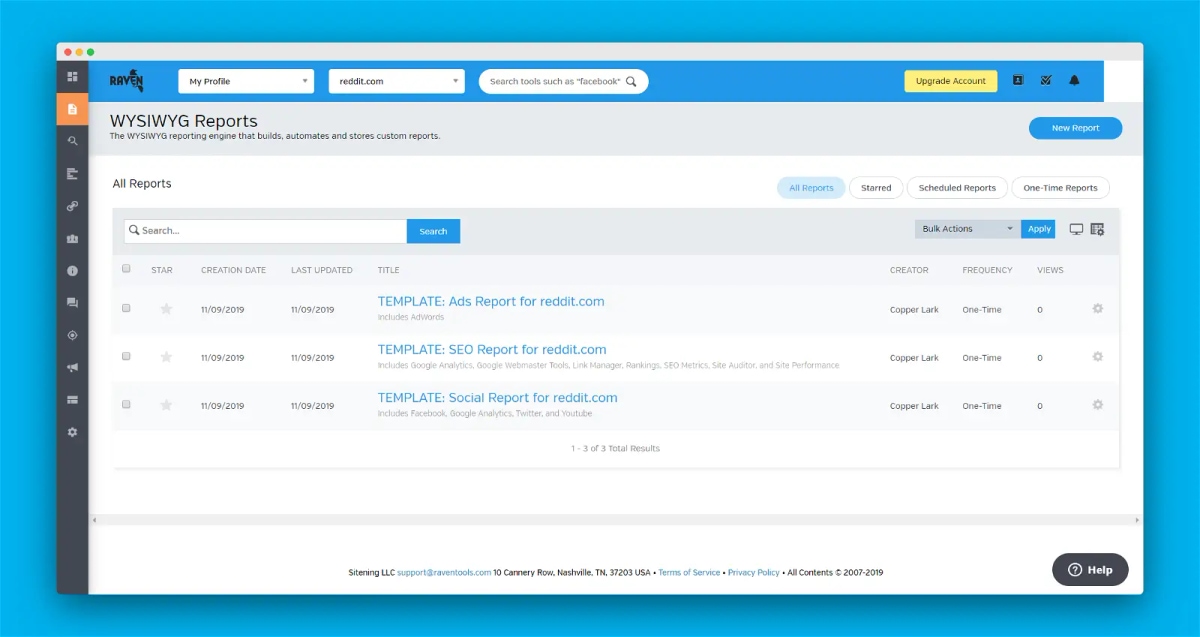Image resolution: width=1200 pixels, height=637 pixels.
Task: Click the blue Search button
Action: pos(433,231)
